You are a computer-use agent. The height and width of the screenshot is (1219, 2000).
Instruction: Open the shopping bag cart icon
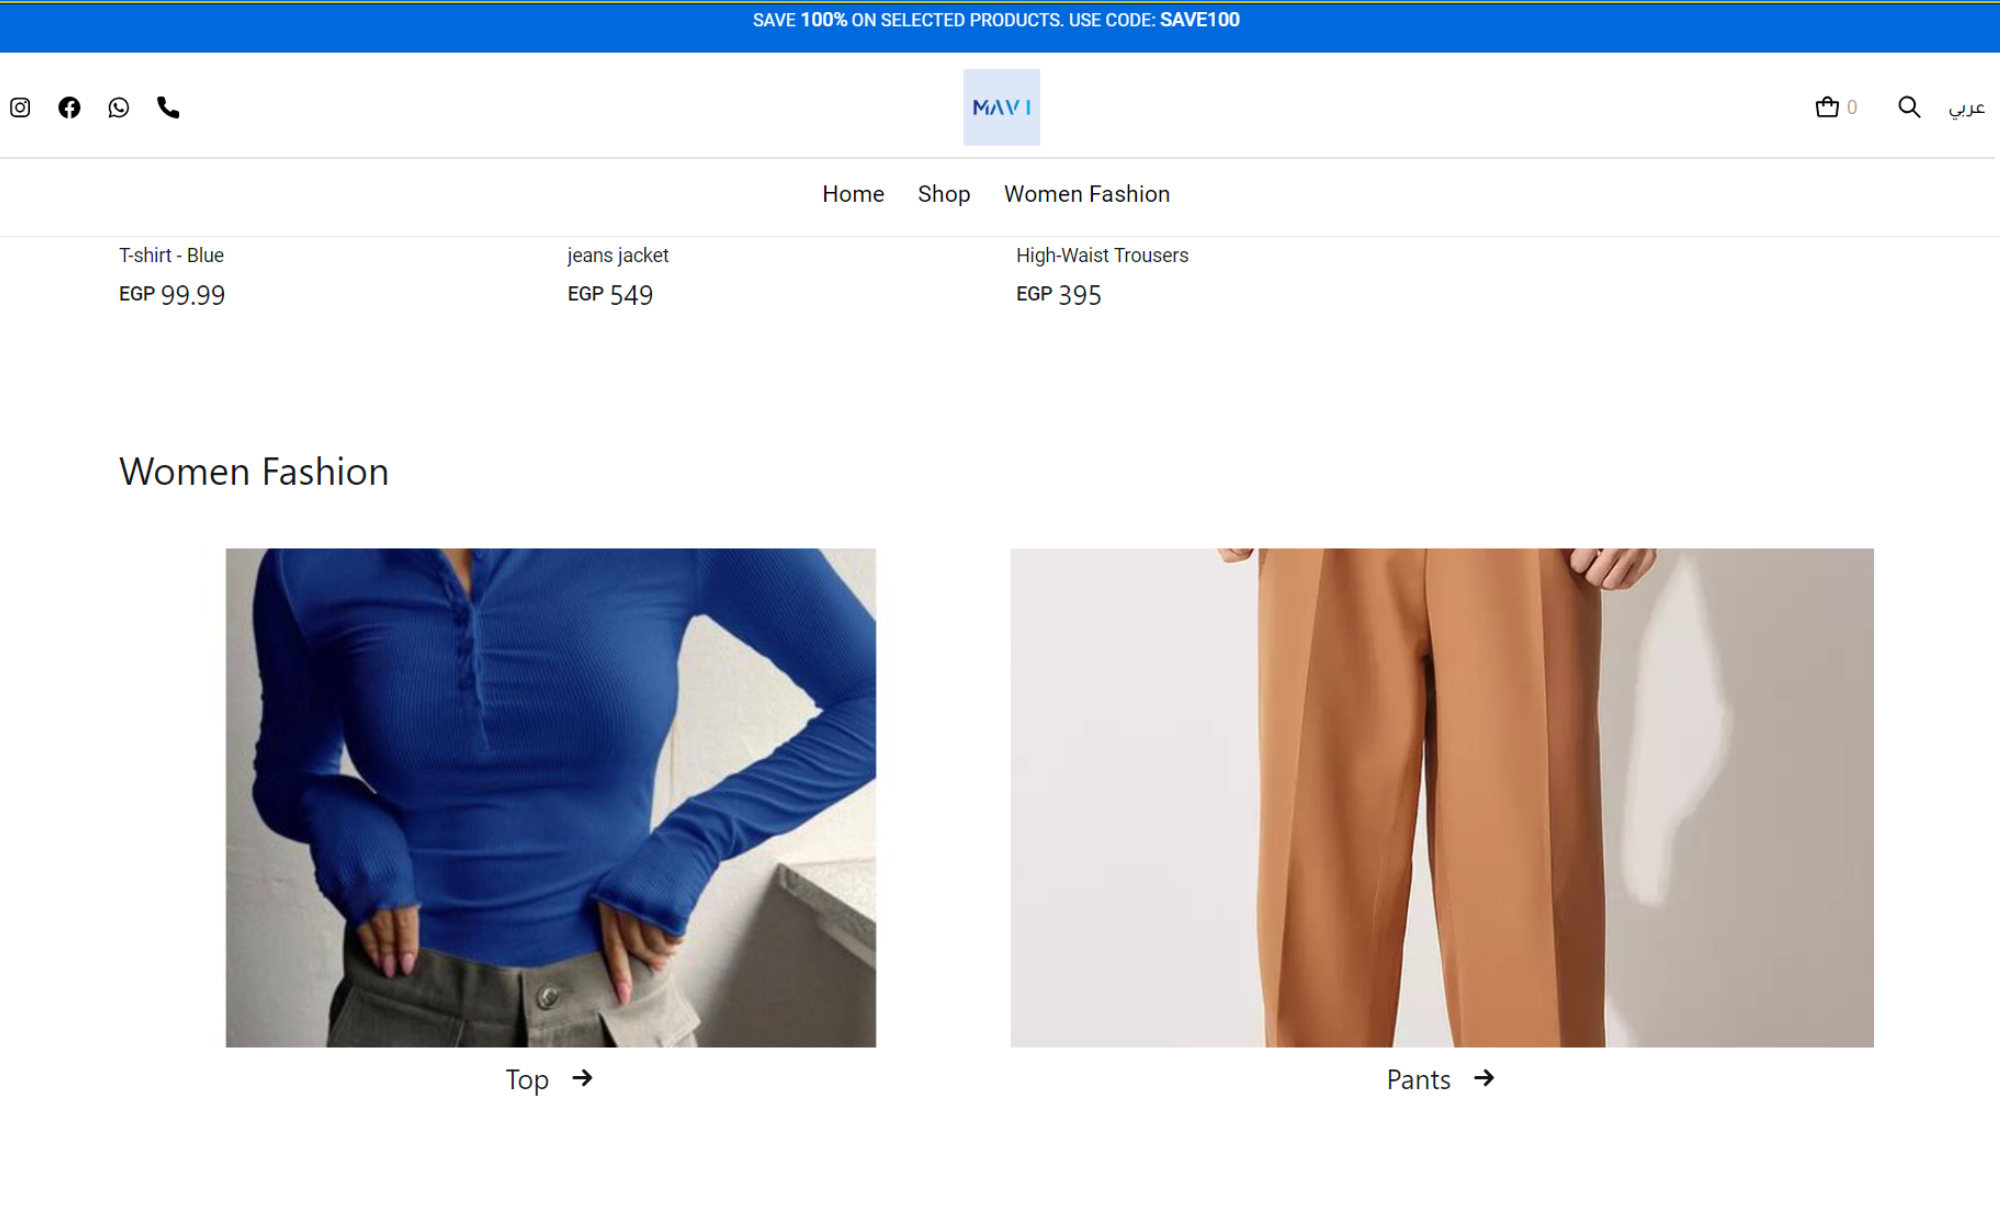[x=1827, y=107]
